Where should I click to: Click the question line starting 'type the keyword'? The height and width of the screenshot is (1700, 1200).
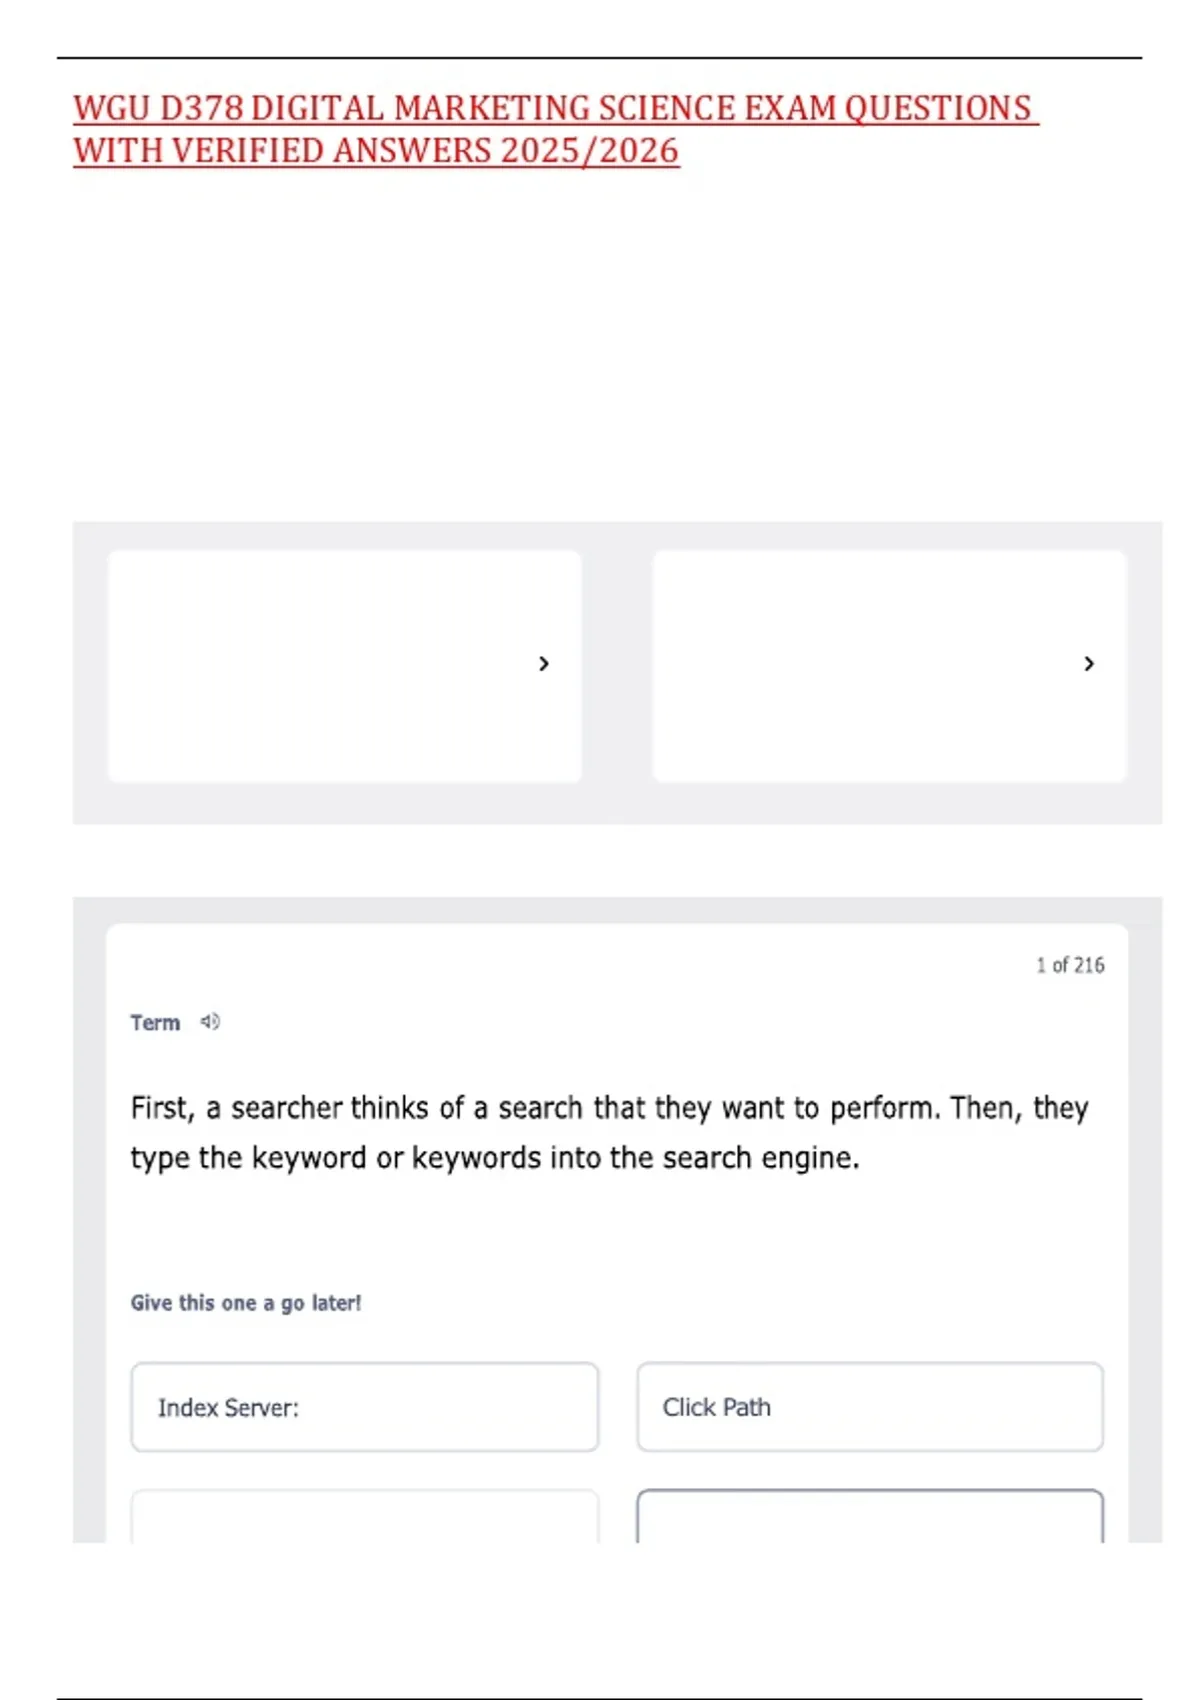point(495,1158)
